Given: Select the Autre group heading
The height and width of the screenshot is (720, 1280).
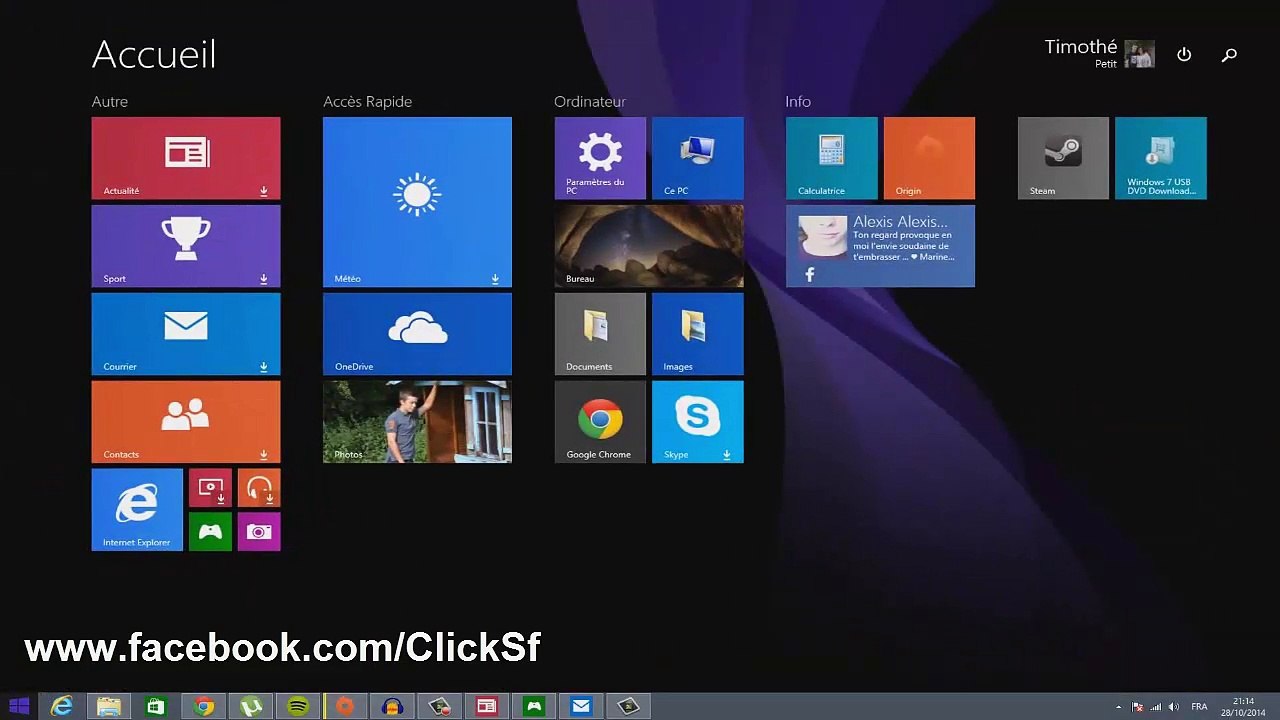Looking at the screenshot, I should pyautogui.click(x=110, y=102).
